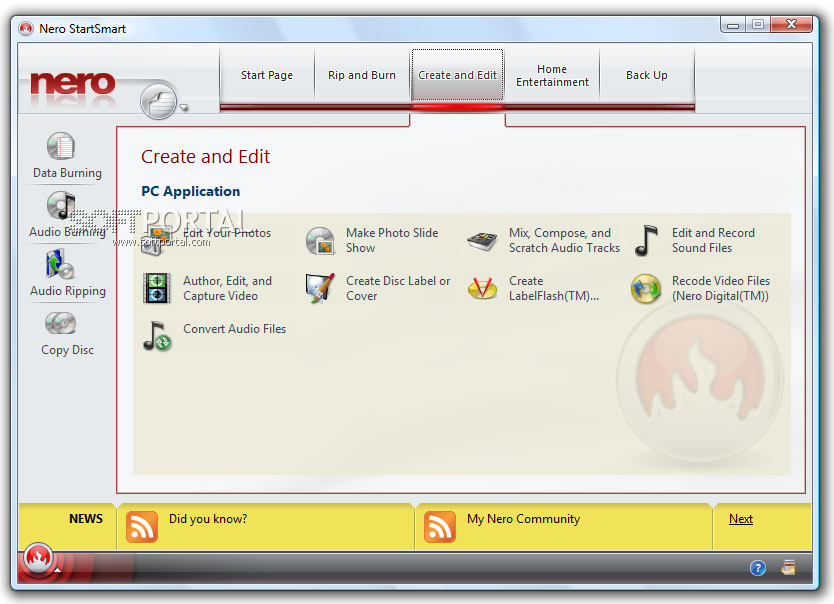Screen dimensions: 834x604
Task: Click the Create LabelFlash icon
Action: pyautogui.click(x=482, y=288)
